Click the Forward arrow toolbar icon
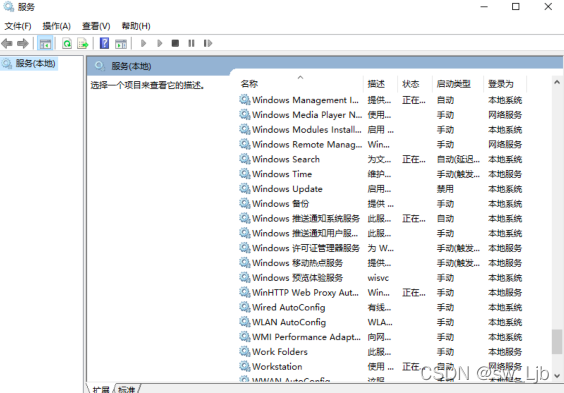The width and height of the screenshot is (564, 393). click(x=23, y=44)
